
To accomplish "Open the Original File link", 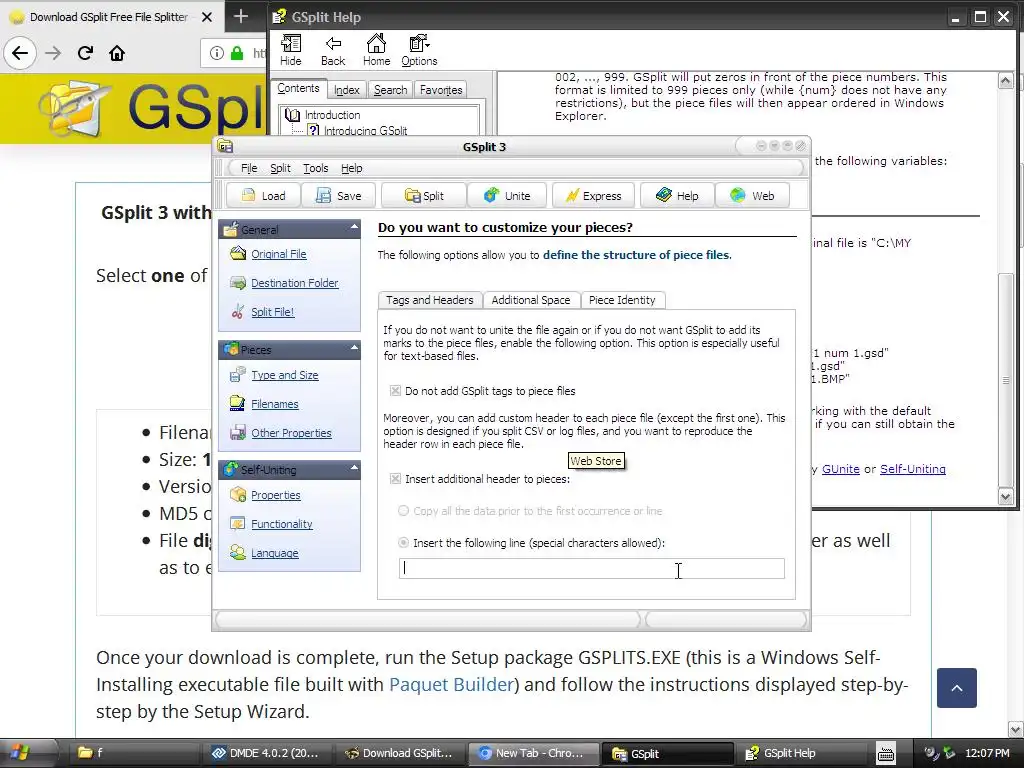I will [279, 254].
